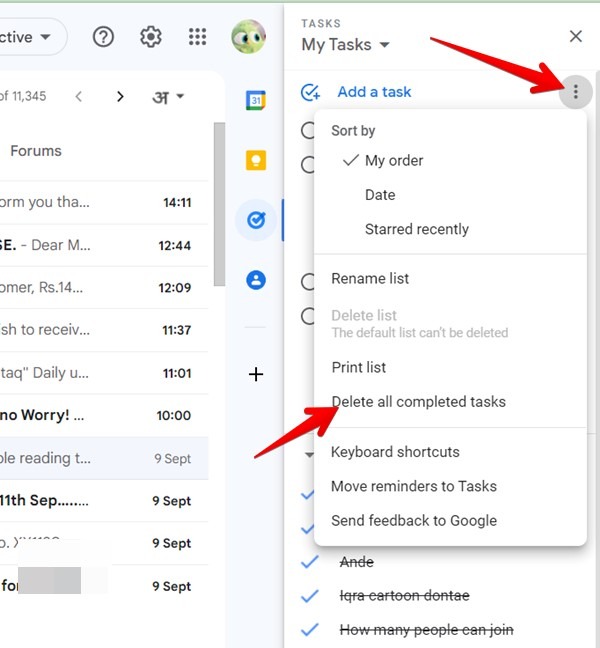Screen dimensions: 600x648
Task: Expand the My Tasks list dropdown
Action: (385, 45)
